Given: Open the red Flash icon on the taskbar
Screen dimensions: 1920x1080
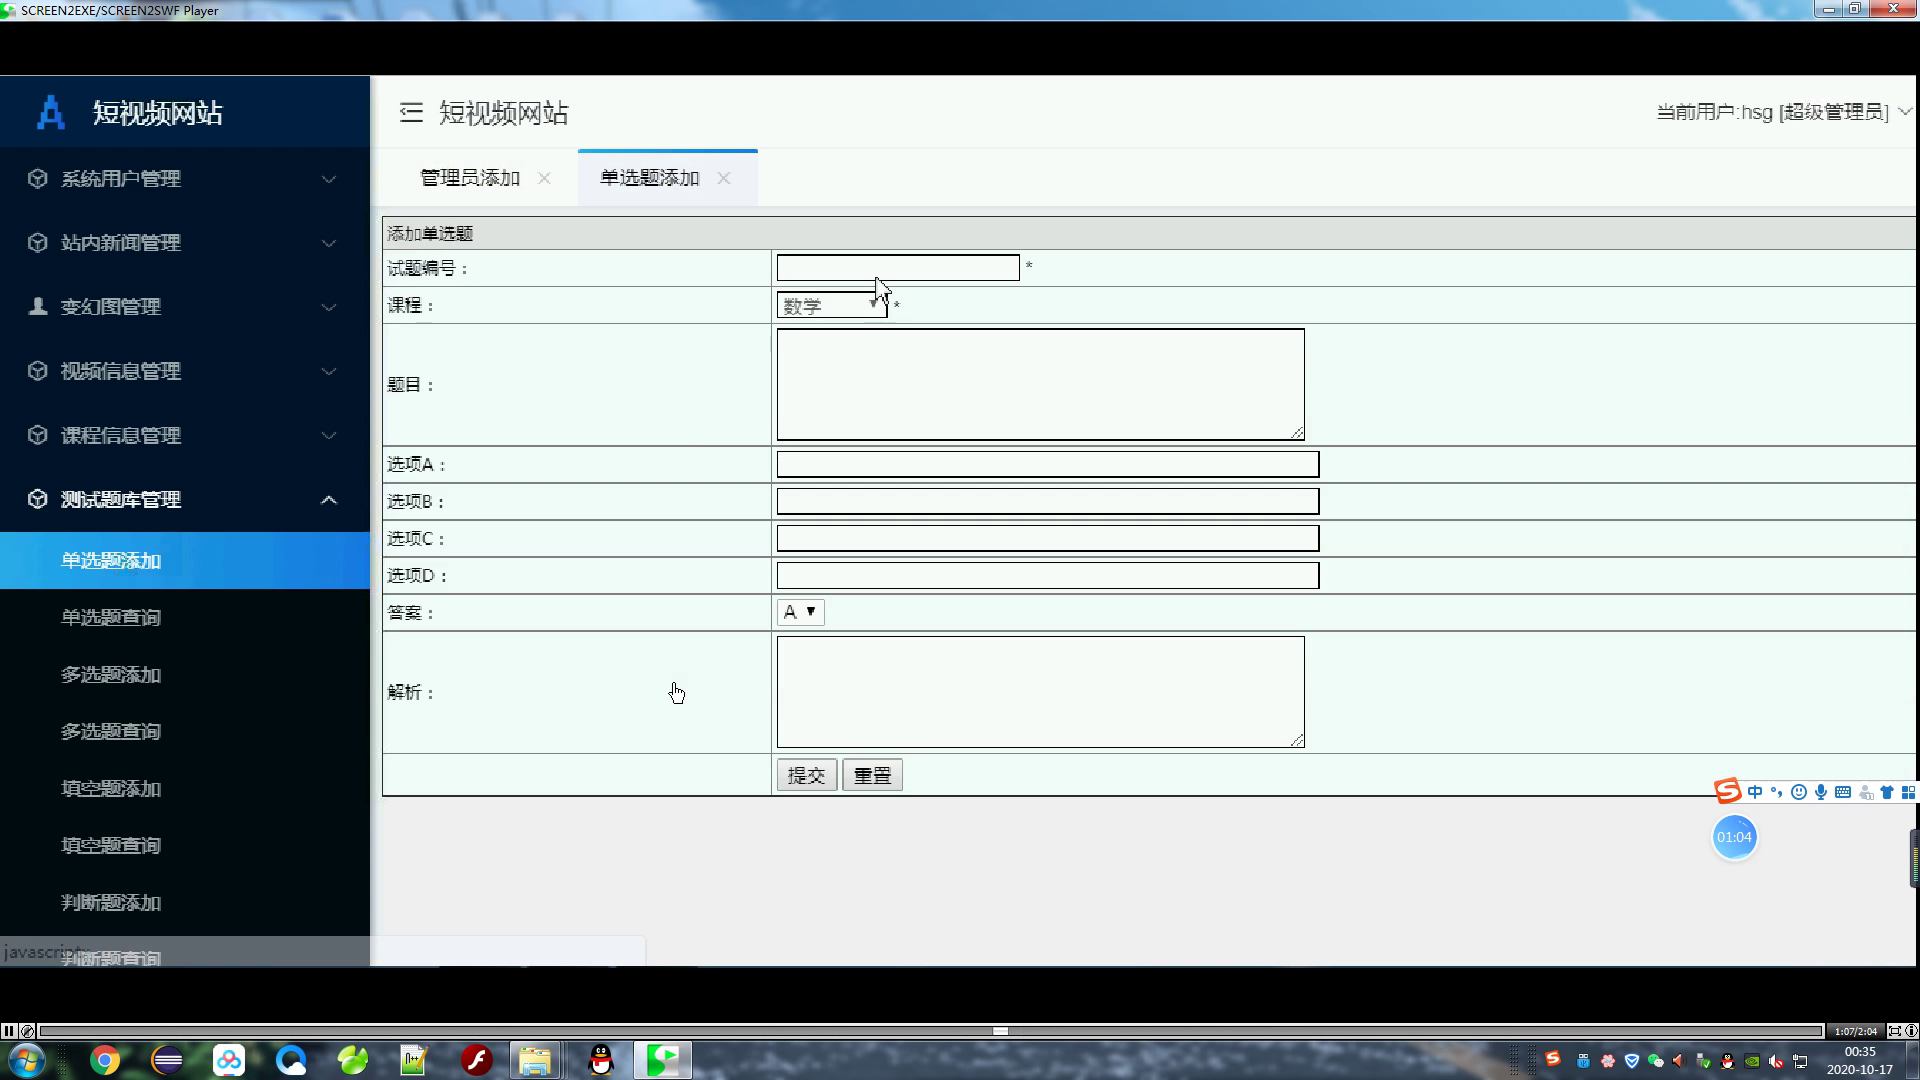Looking at the screenshot, I should point(477,1060).
